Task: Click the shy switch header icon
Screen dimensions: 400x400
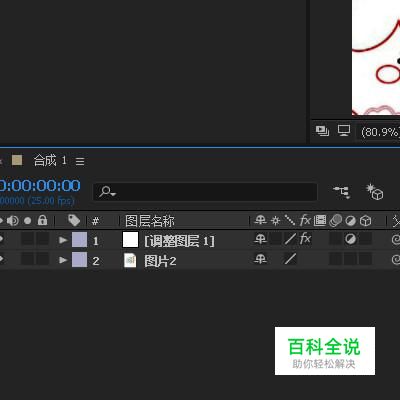Action: pos(260,220)
